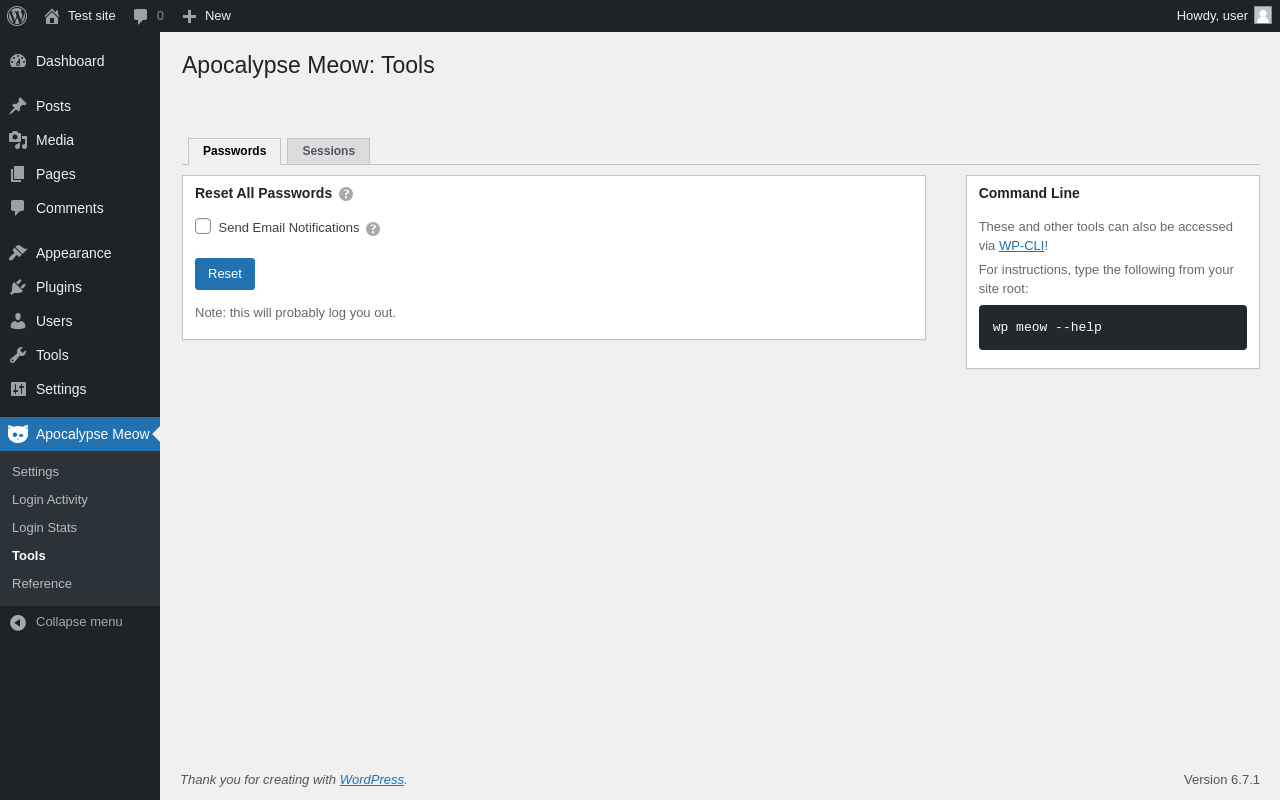Click the user avatar in top bar

pos(1263,15)
